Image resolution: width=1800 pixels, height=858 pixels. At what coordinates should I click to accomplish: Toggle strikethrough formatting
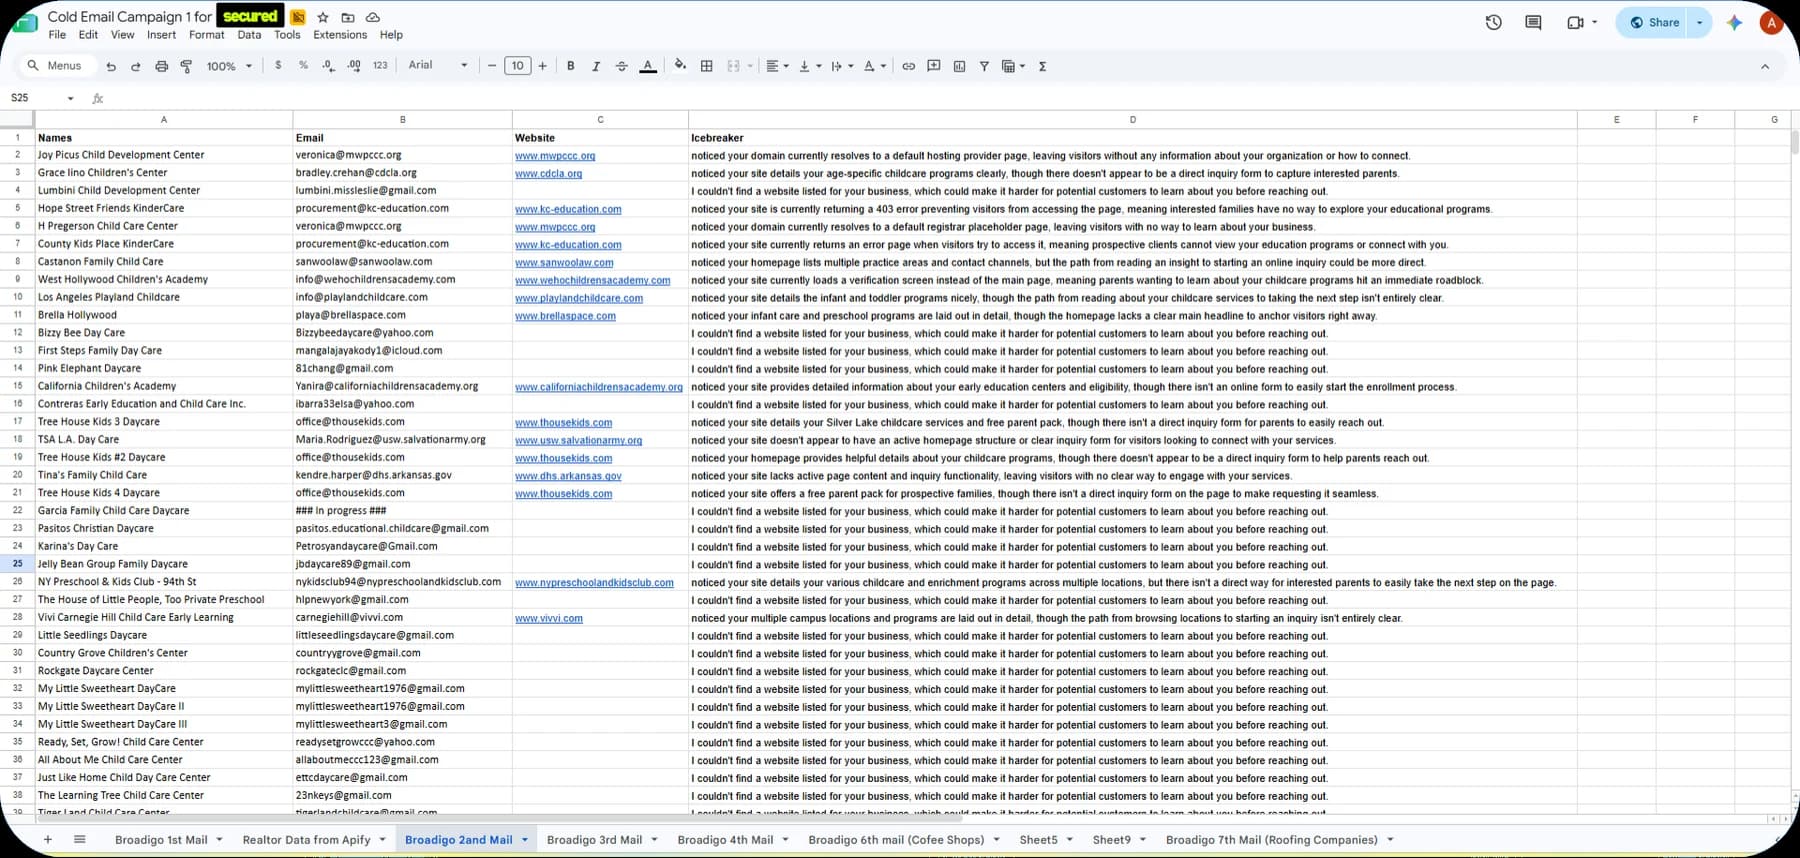coord(621,66)
